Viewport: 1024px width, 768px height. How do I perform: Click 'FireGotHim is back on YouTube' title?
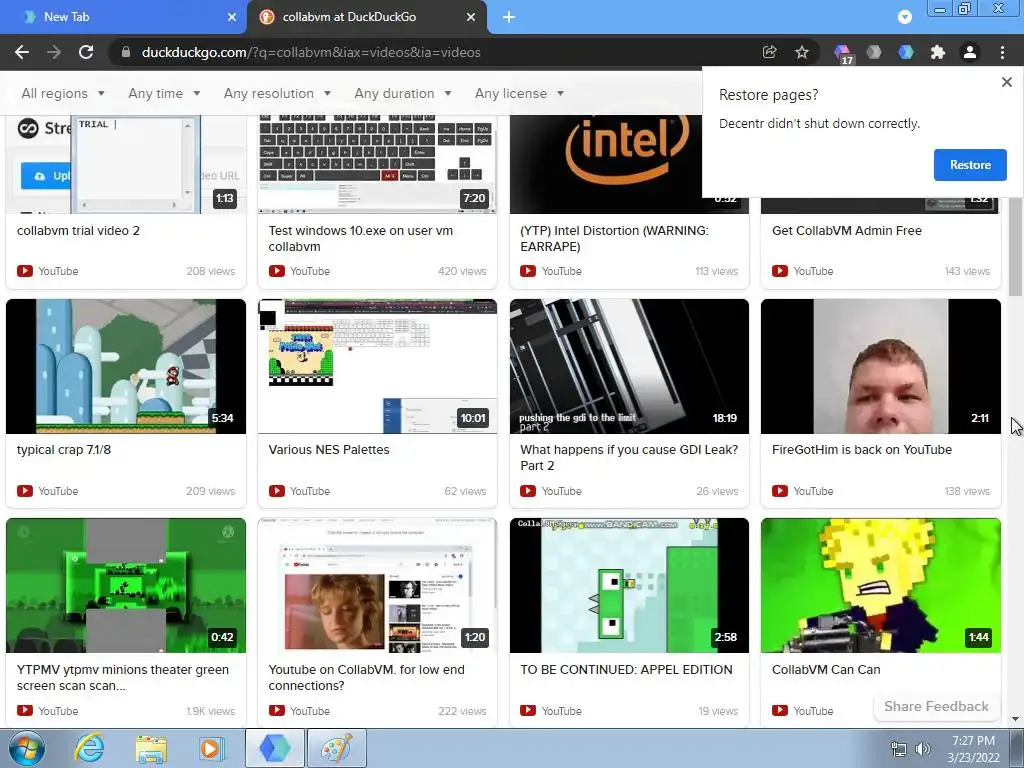click(x=862, y=450)
